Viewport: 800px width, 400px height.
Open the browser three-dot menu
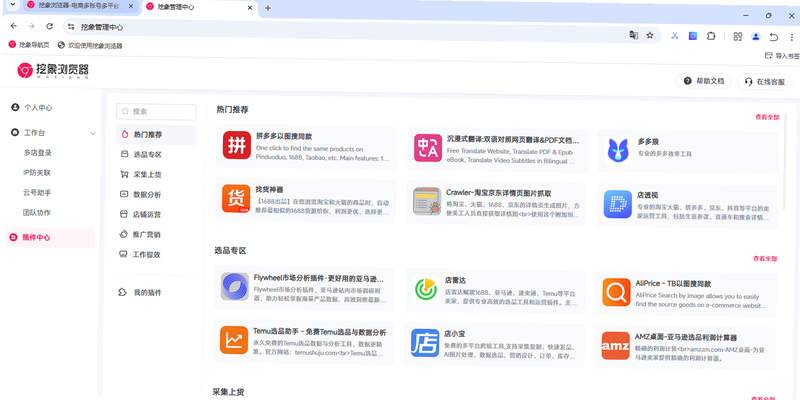pos(791,37)
